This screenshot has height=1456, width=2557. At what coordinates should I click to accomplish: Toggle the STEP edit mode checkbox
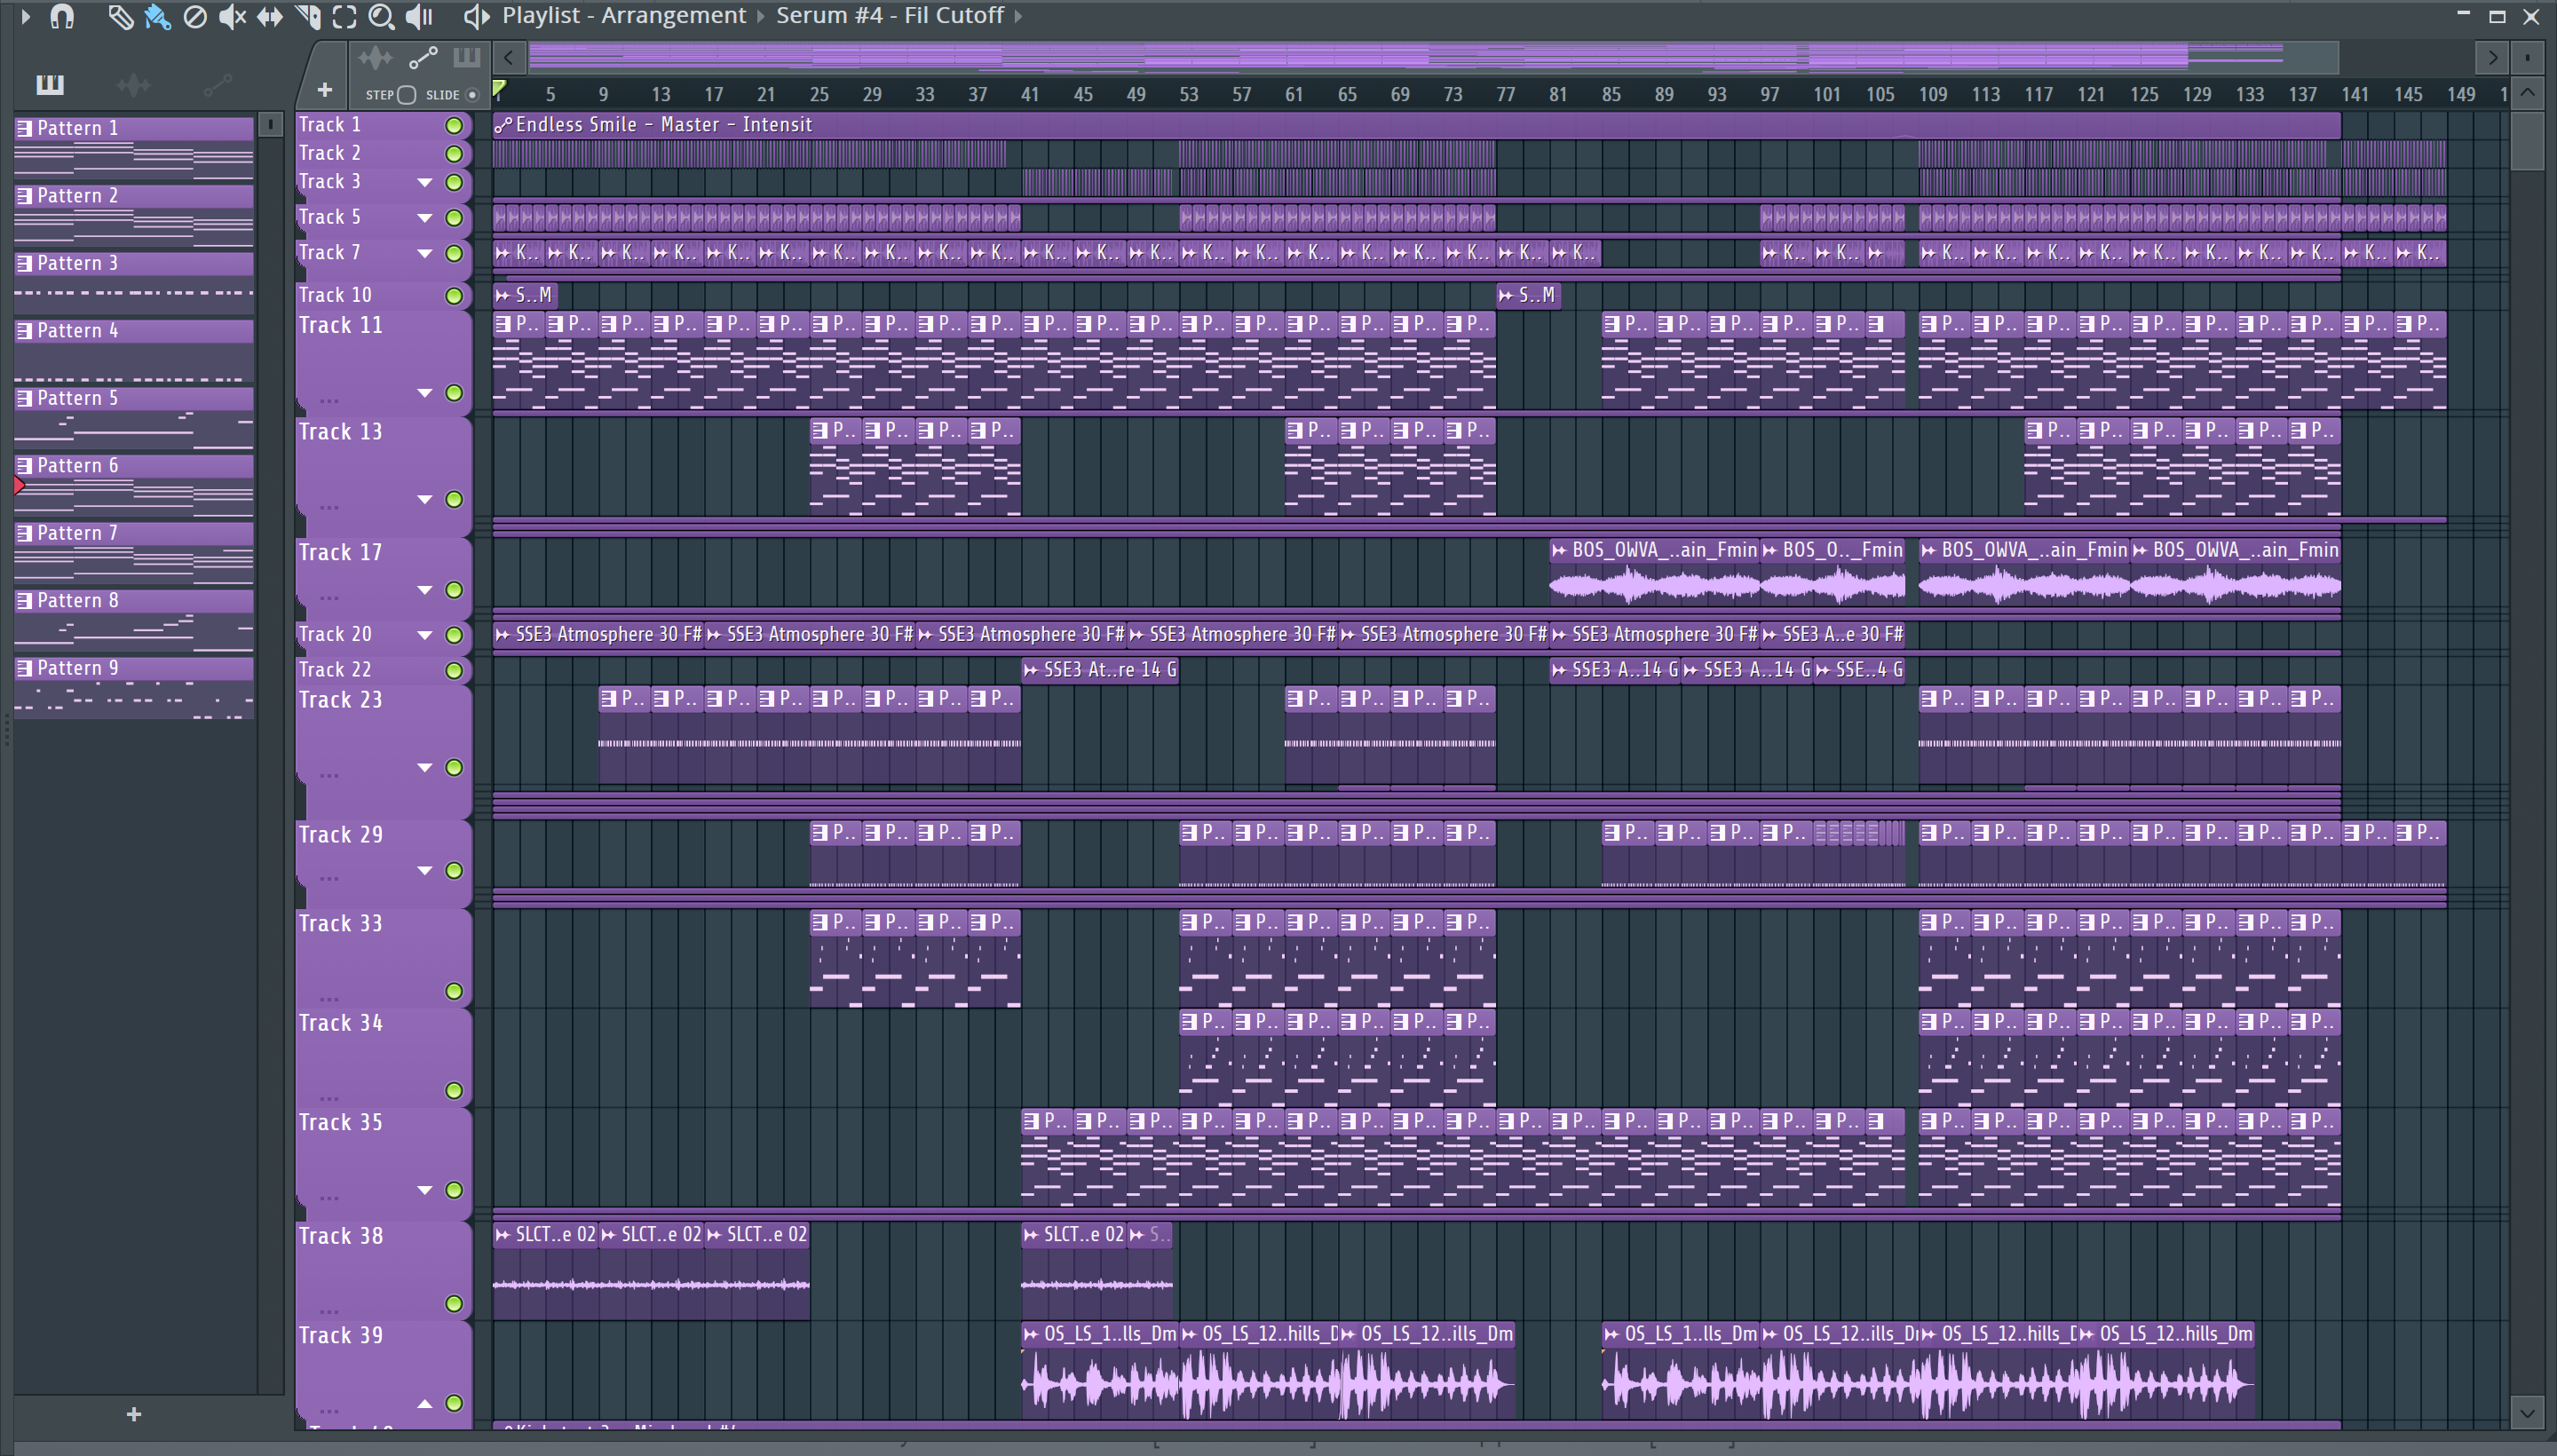click(x=406, y=95)
